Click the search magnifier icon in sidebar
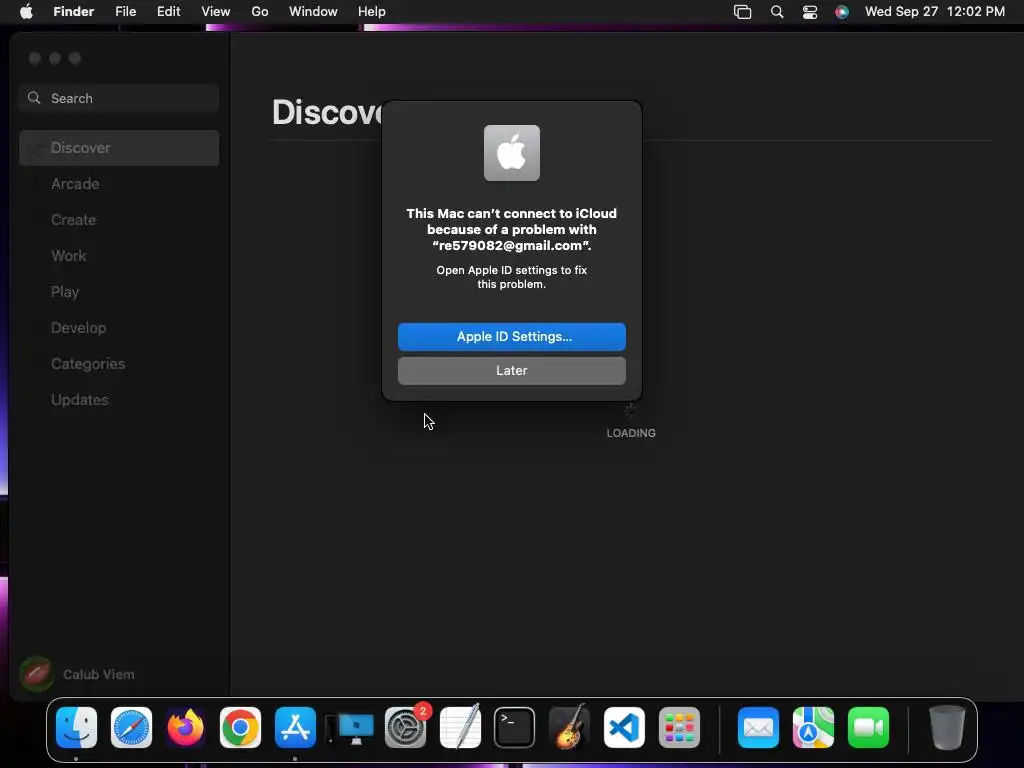This screenshot has width=1024, height=768. tap(34, 98)
